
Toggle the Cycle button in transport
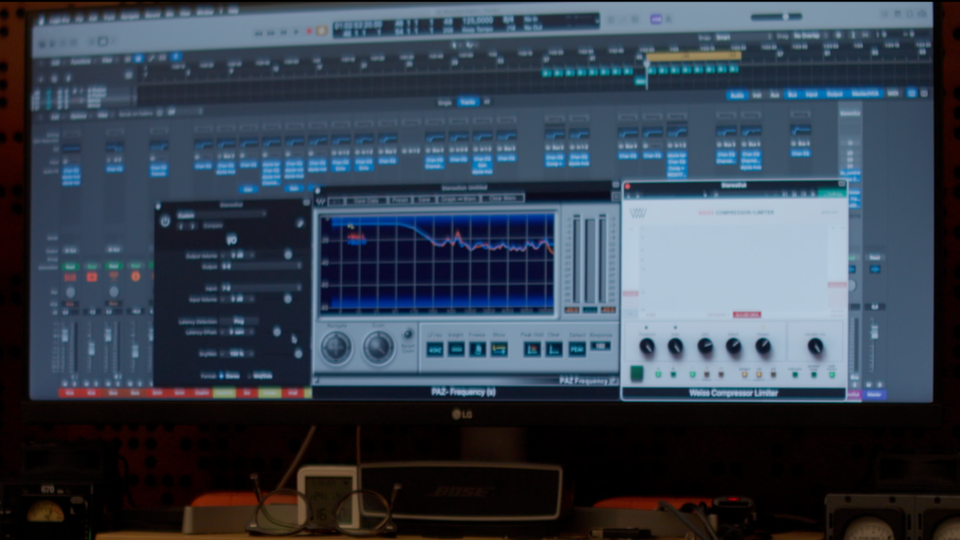coord(321,31)
